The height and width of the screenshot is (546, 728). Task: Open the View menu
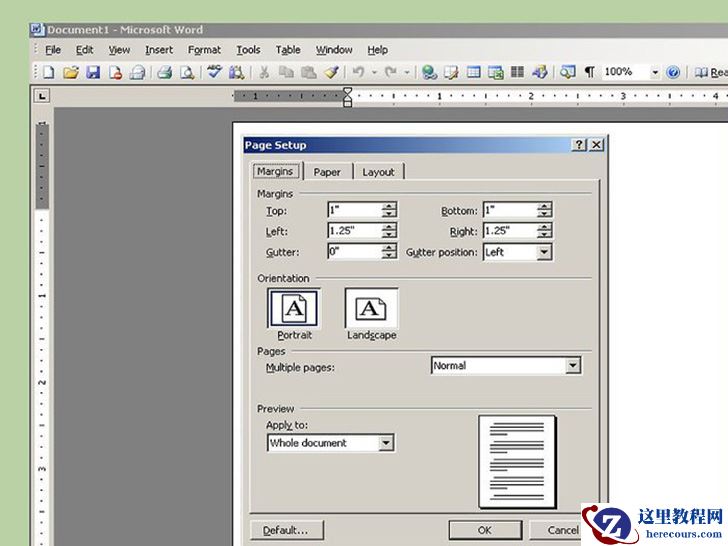pos(119,50)
